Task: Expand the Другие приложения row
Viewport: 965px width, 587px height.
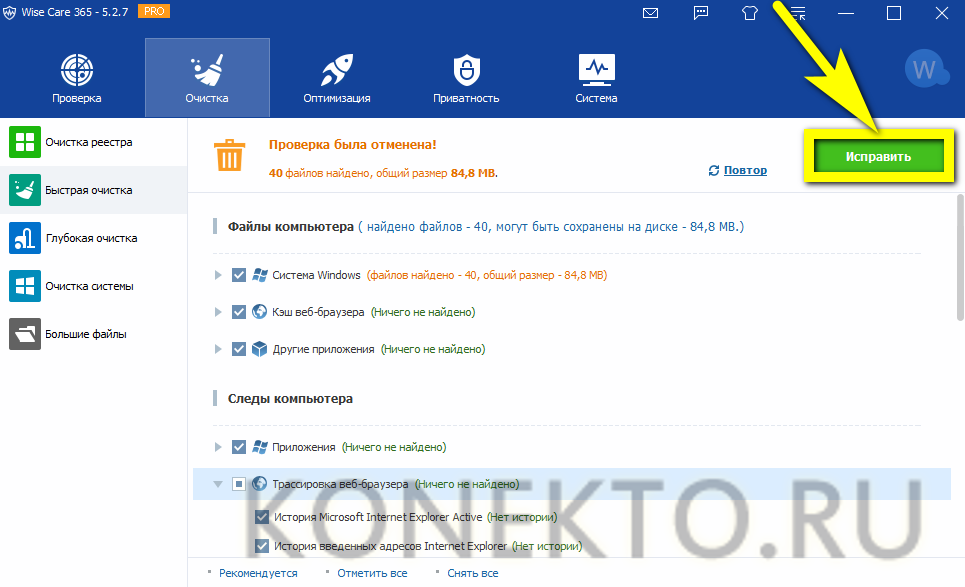Action: click(218, 349)
